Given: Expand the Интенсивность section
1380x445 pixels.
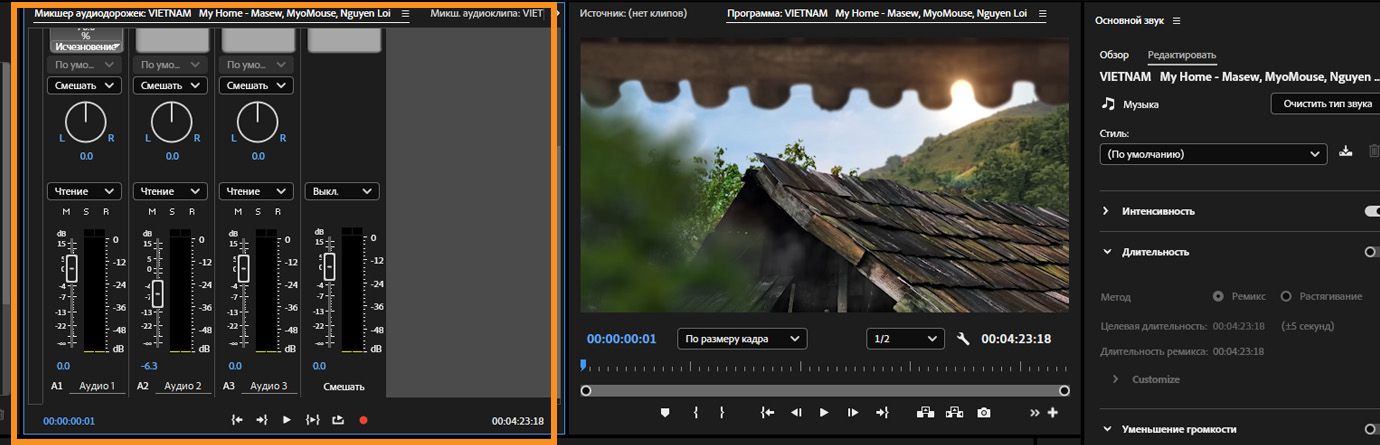Looking at the screenshot, I should pos(1106,211).
